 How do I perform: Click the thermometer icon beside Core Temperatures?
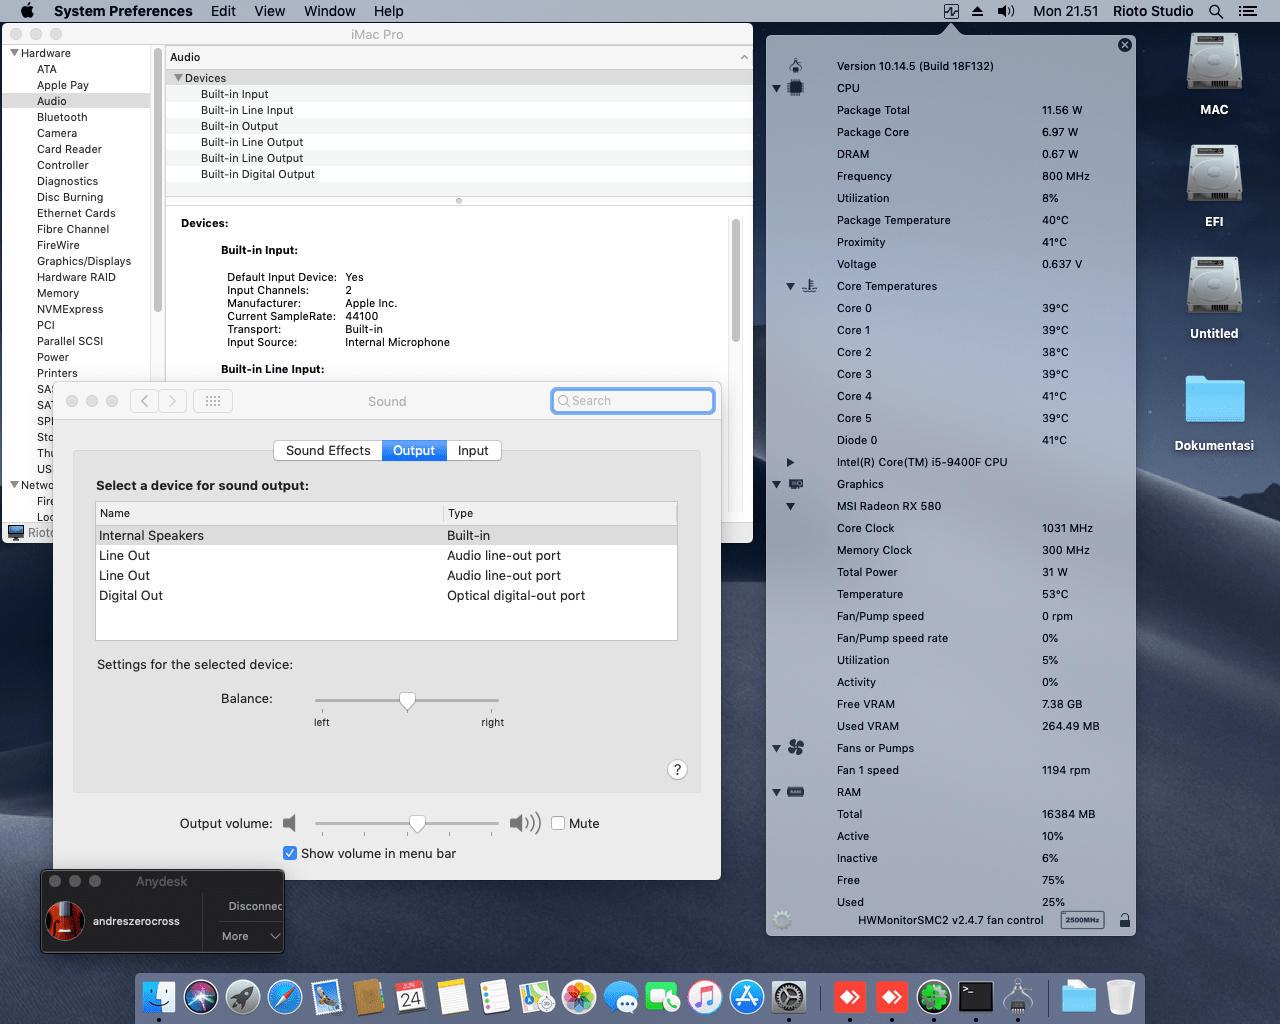coord(810,286)
